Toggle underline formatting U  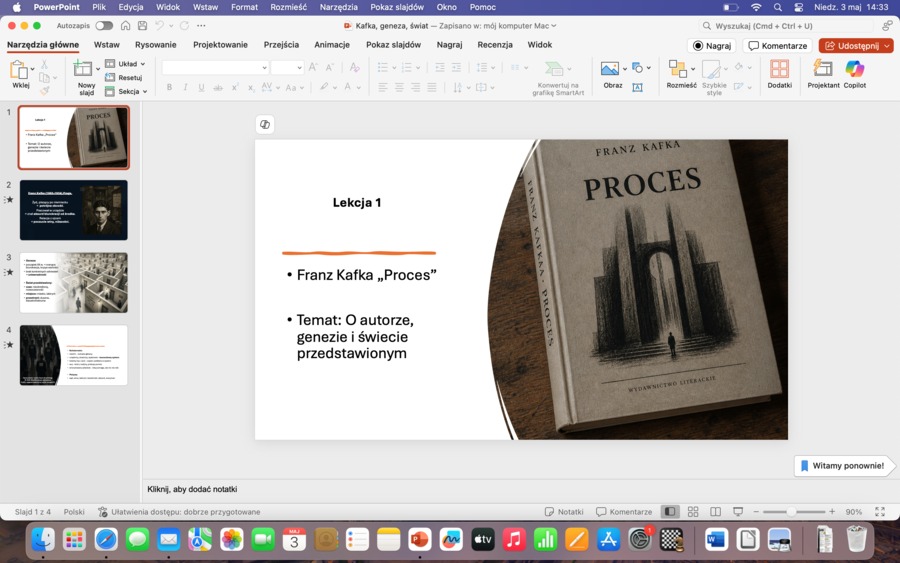tap(201, 87)
